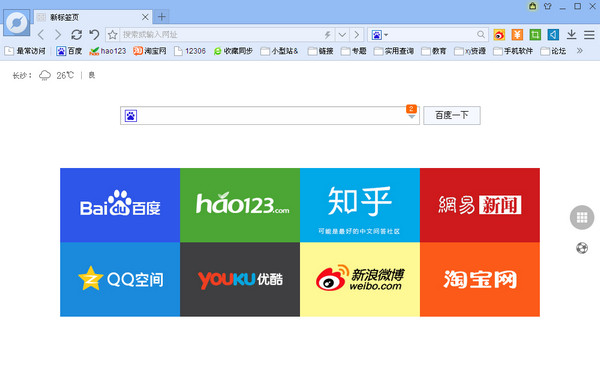The width and height of the screenshot is (600, 375).
Task: Open the 網易新闻 tile
Action: click(480, 205)
